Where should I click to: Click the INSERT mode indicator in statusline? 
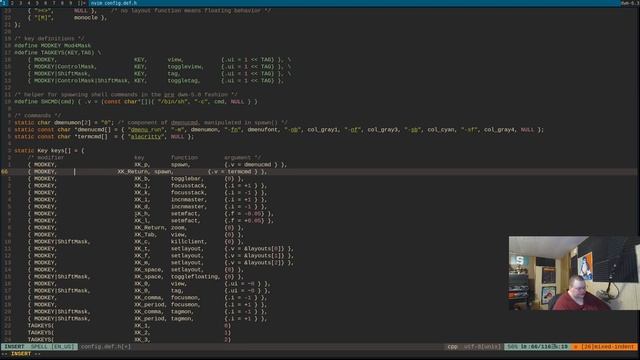coord(14,347)
